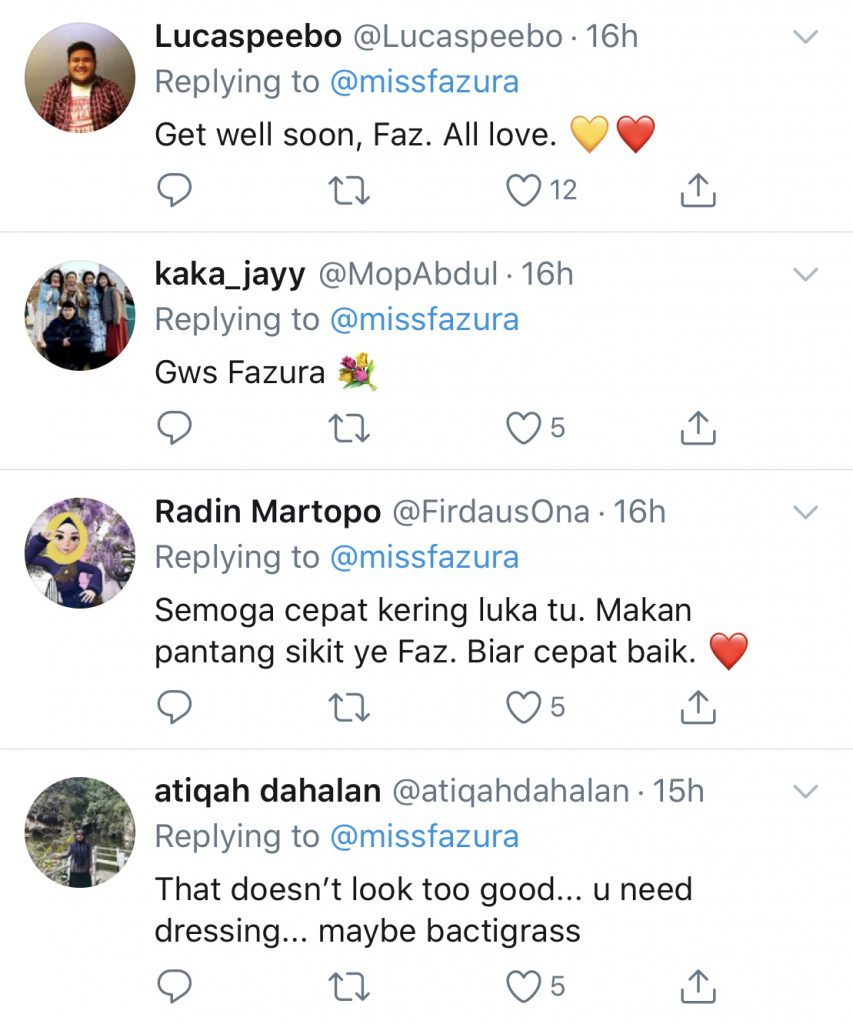Screen dimensions: 853x1024
Task: Like atiqah dahalan's bactigrass tweet
Action: click(x=522, y=986)
